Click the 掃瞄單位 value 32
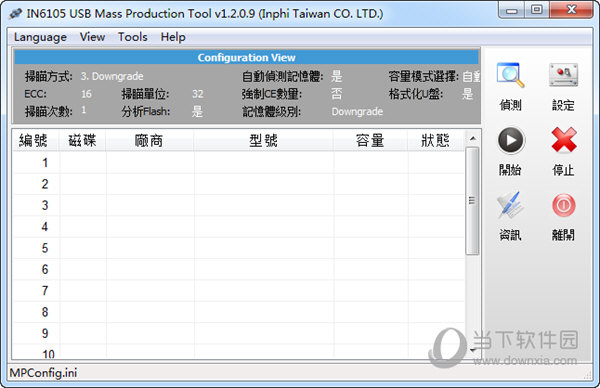The height and width of the screenshot is (388, 600). pyautogui.click(x=197, y=94)
